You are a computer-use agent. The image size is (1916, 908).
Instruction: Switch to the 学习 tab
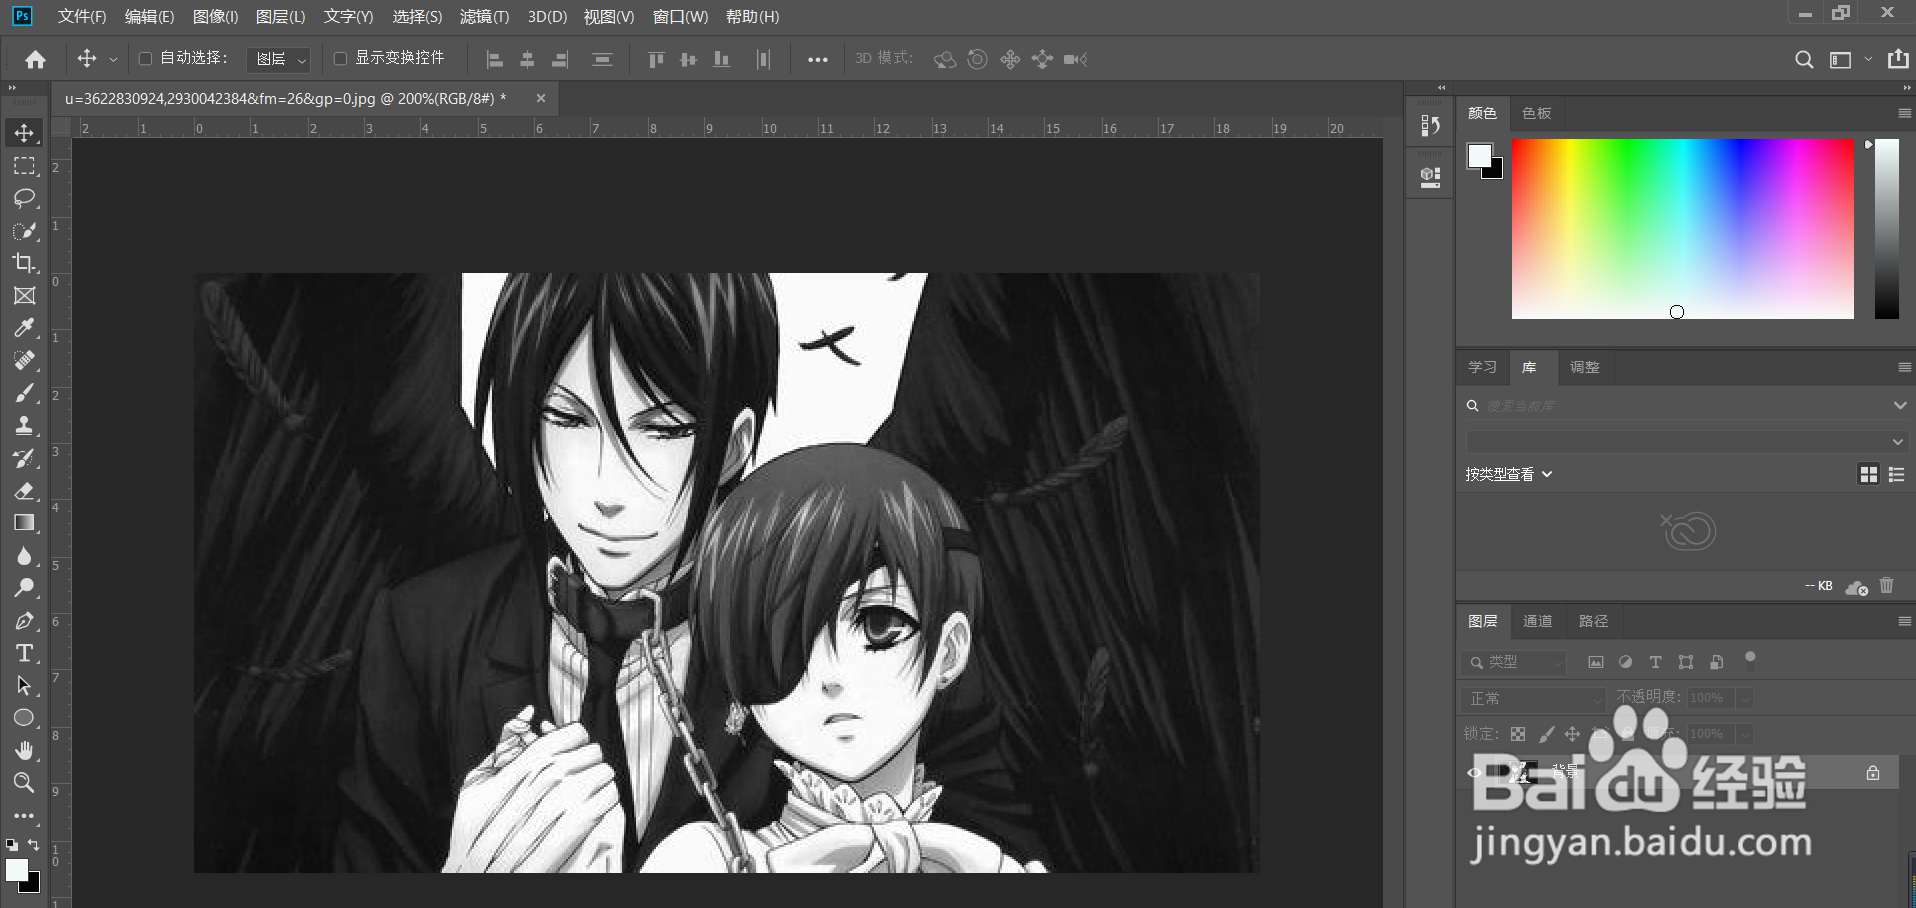pos(1483,367)
